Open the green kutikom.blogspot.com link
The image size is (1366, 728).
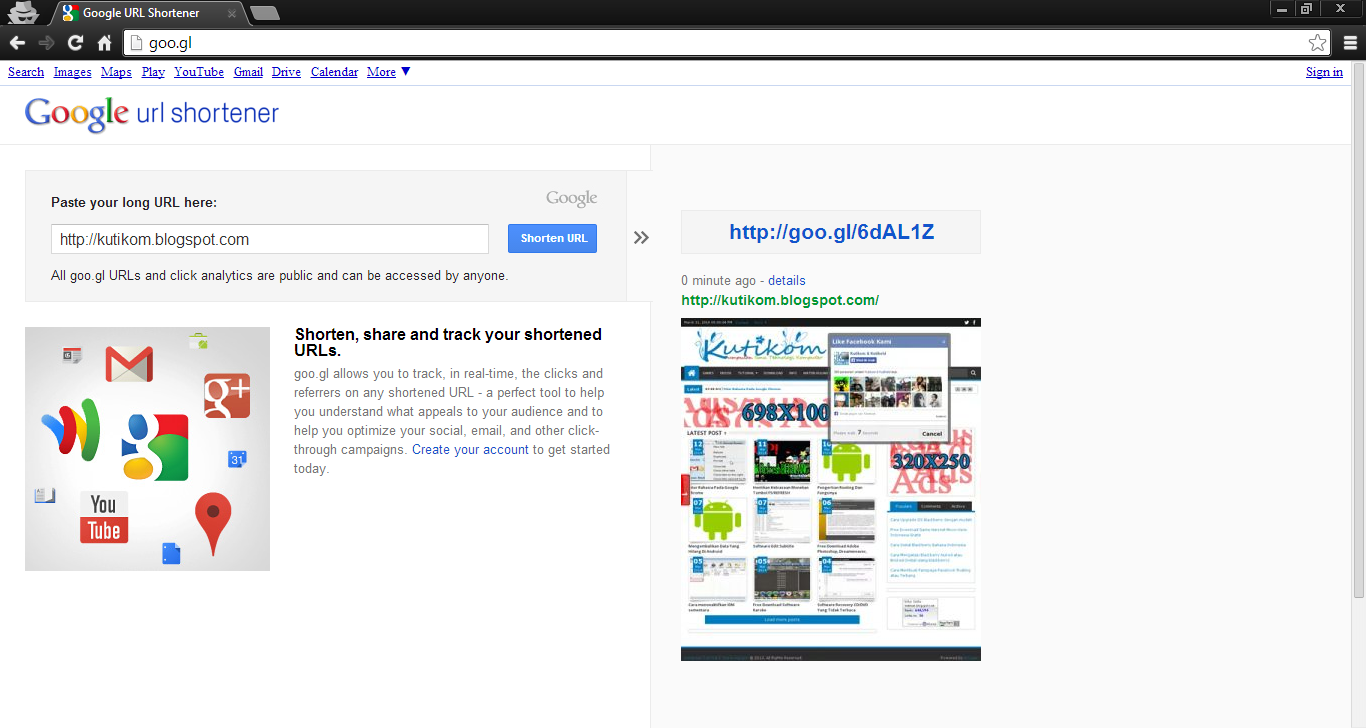780,300
